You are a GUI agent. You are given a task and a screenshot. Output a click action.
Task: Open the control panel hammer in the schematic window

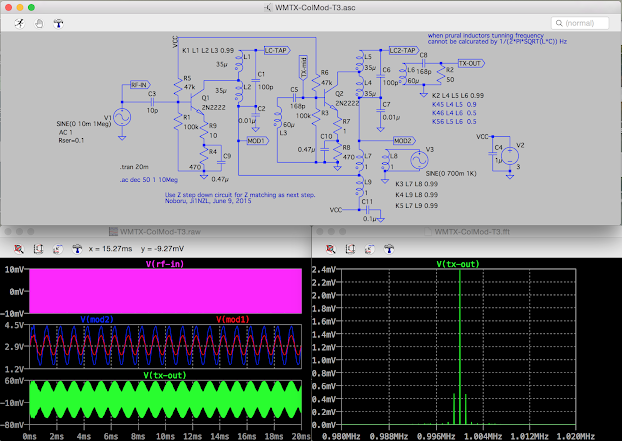coord(58,23)
